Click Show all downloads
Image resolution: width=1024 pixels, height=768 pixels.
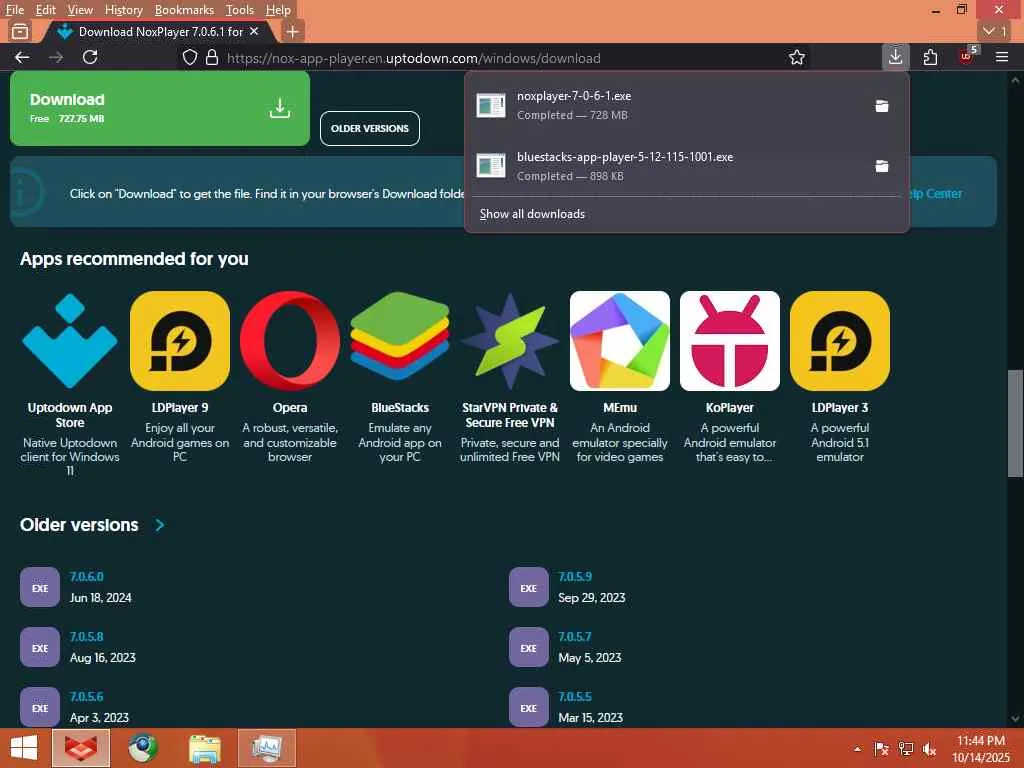(532, 214)
